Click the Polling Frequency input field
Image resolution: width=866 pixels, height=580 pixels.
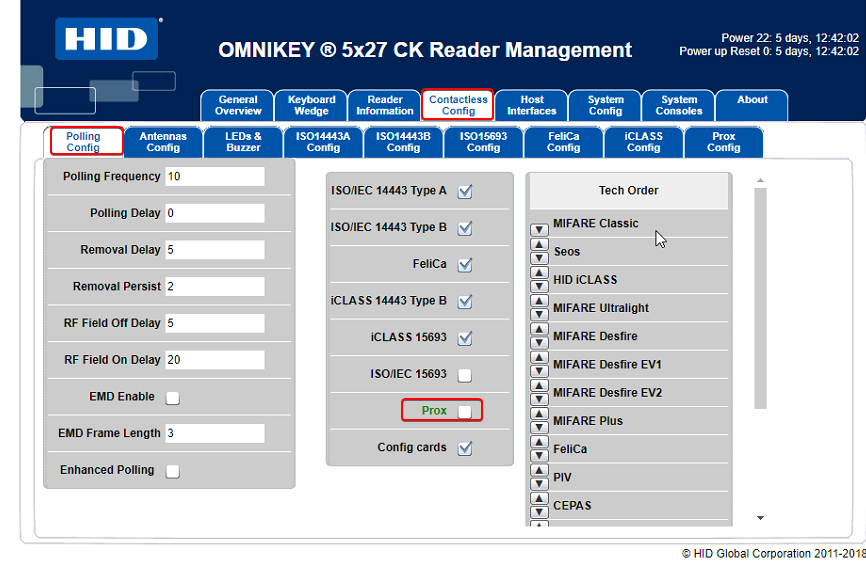click(215, 177)
